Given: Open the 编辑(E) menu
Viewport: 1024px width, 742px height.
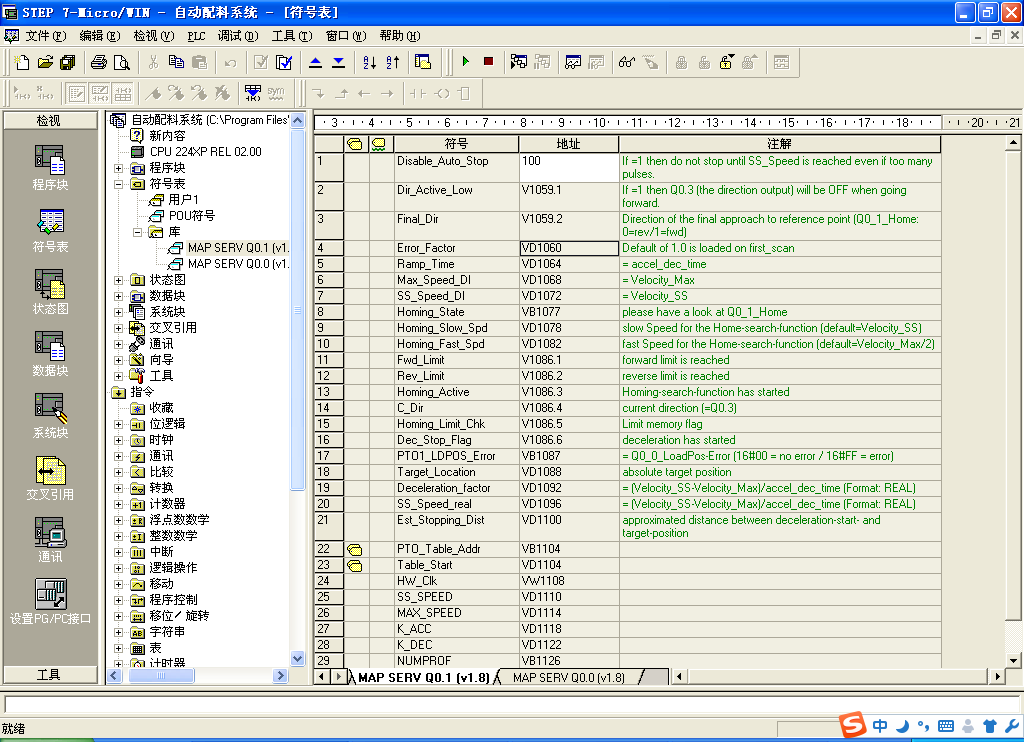Looking at the screenshot, I should tap(99, 36).
